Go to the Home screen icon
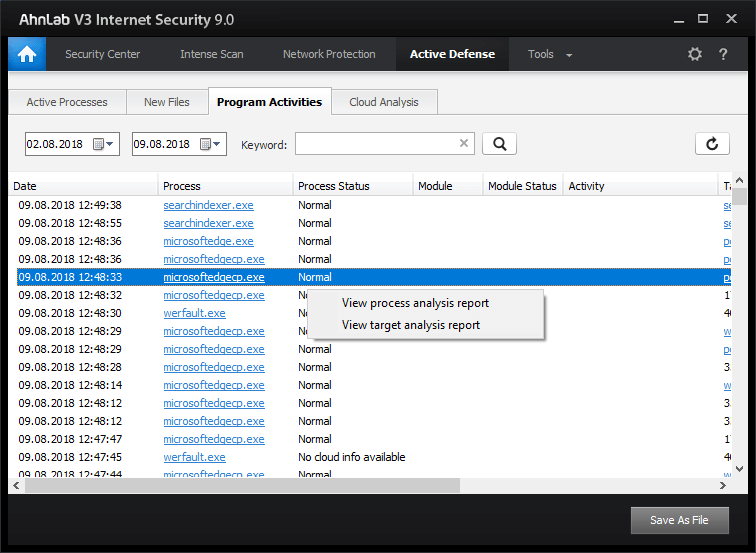The height and width of the screenshot is (553, 756). [27, 54]
